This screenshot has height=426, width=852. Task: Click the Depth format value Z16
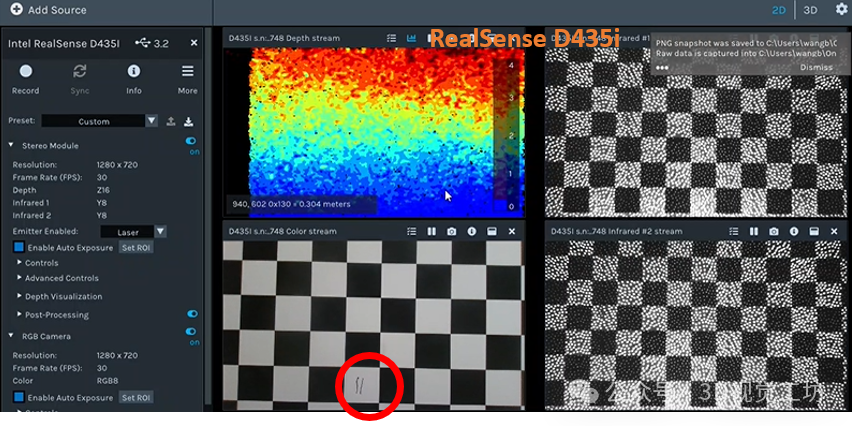coord(102,190)
